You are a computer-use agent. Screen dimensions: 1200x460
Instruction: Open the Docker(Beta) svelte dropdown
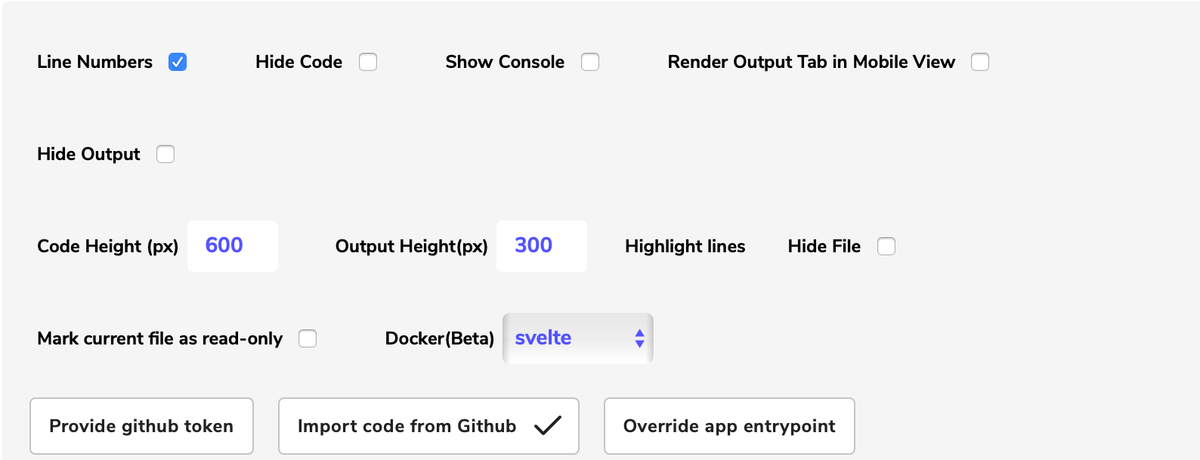coord(578,339)
